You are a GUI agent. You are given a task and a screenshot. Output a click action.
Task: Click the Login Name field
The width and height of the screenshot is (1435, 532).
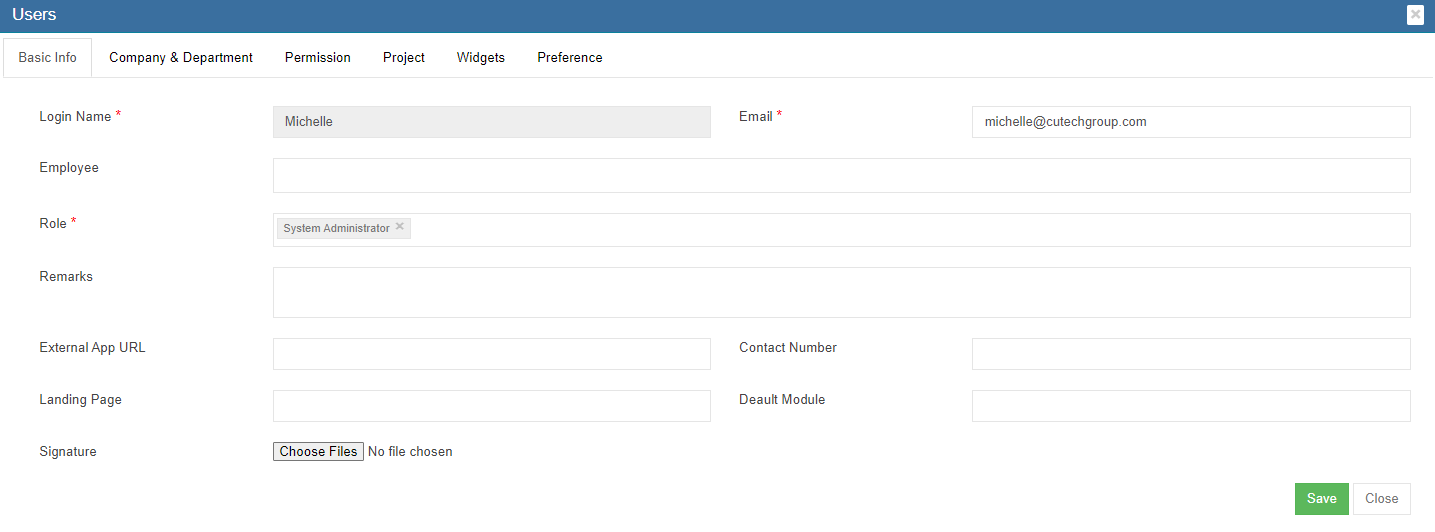(x=491, y=122)
